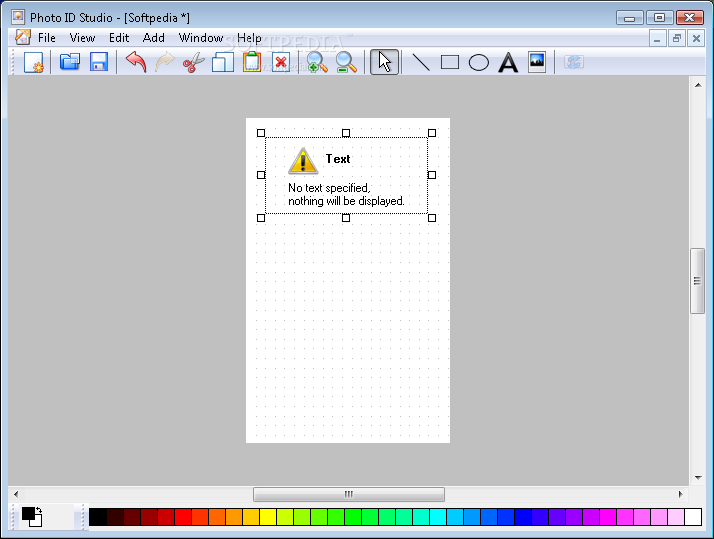Viewport: 714px width, 539px height.
Task: Save the project with the floppy disk icon
Action: [x=99, y=62]
